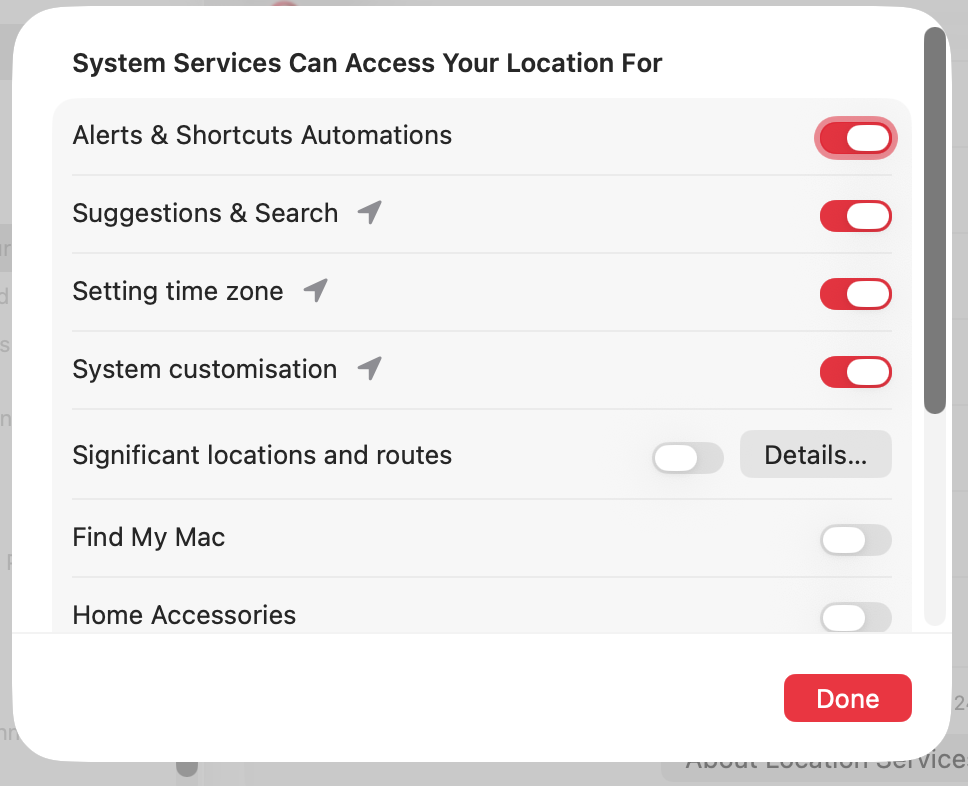This screenshot has width=968, height=786.
Task: Select the Alerts & Shortcuts Automations label
Action: pyautogui.click(x=262, y=135)
